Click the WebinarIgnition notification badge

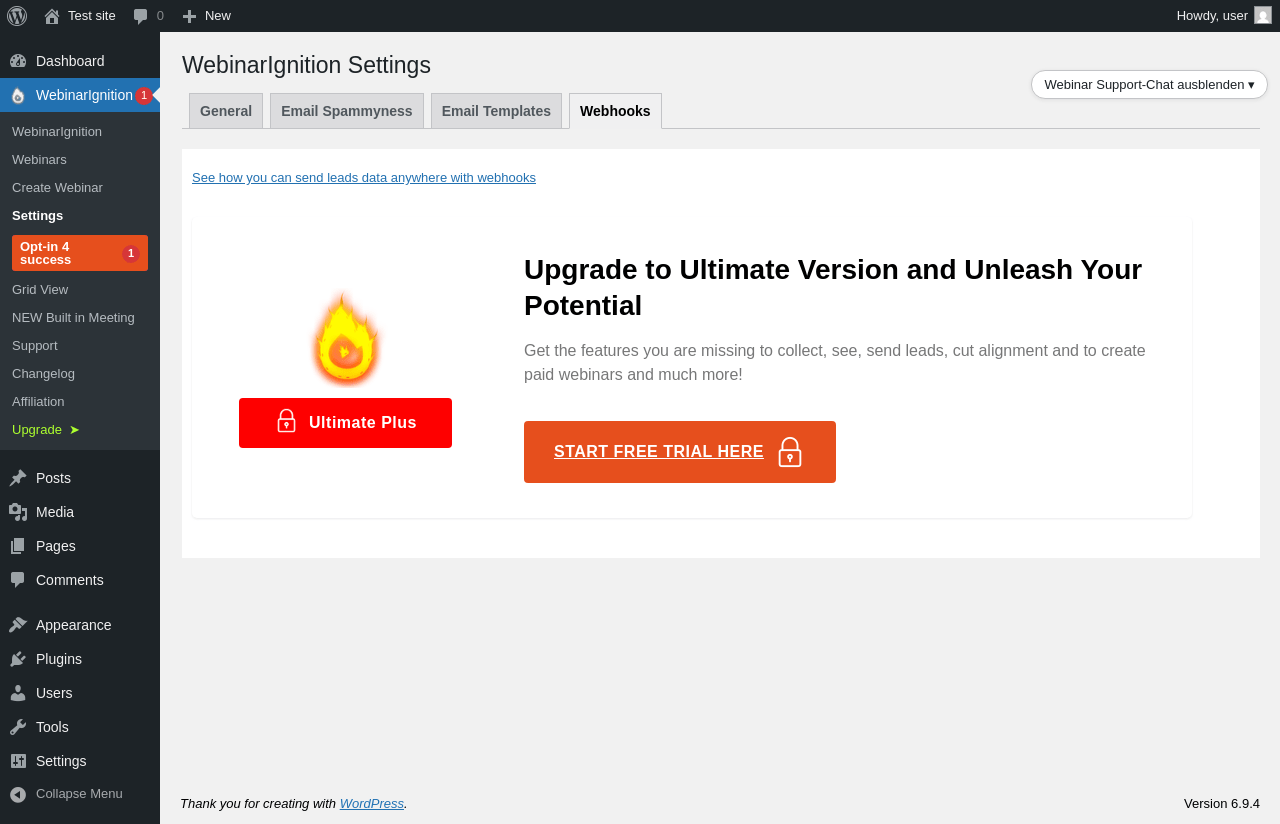tap(143, 95)
